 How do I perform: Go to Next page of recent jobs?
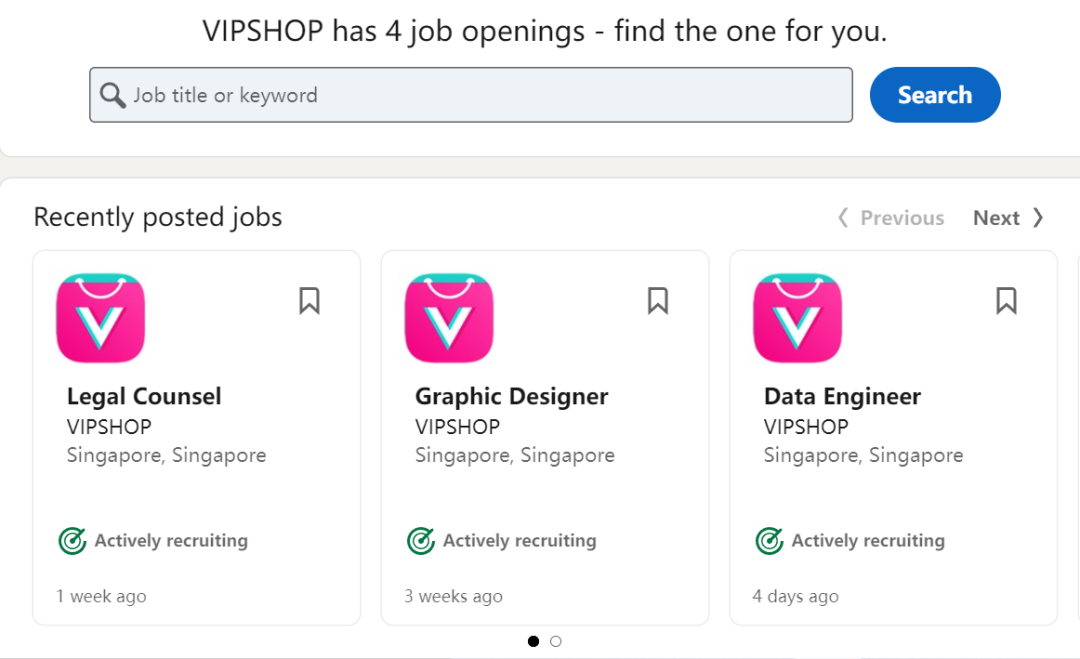tap(1008, 218)
